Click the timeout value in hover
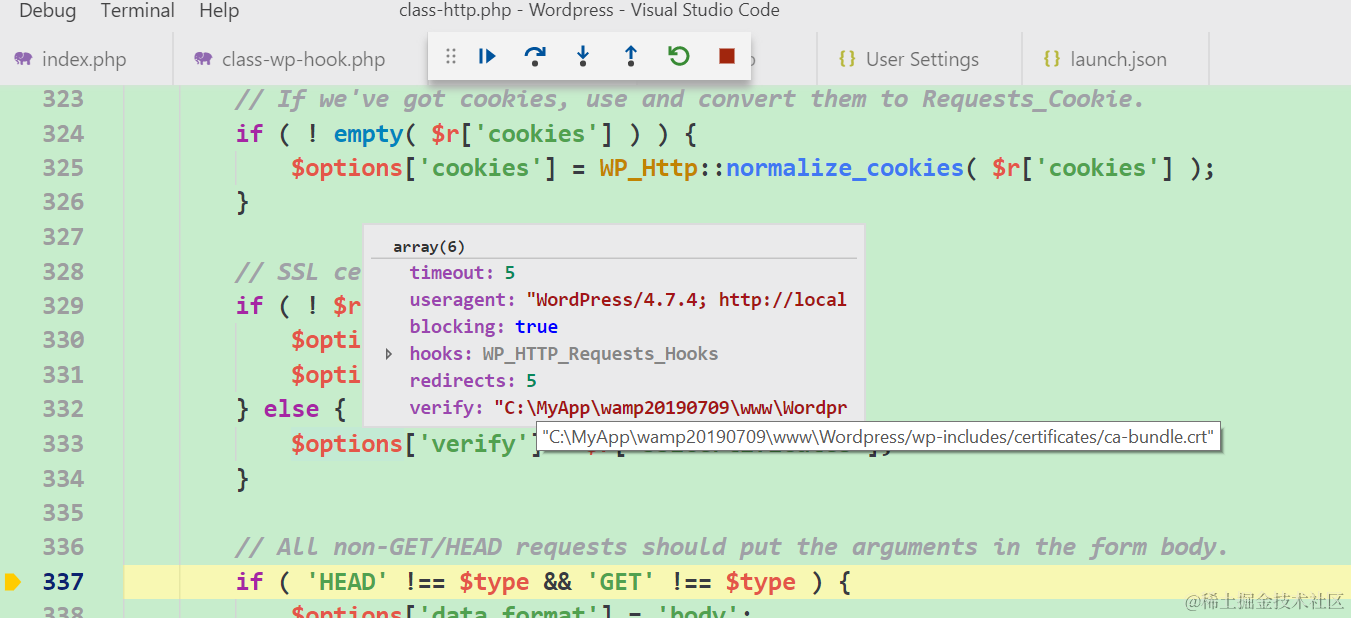The image size is (1351, 618). [x=510, y=273]
